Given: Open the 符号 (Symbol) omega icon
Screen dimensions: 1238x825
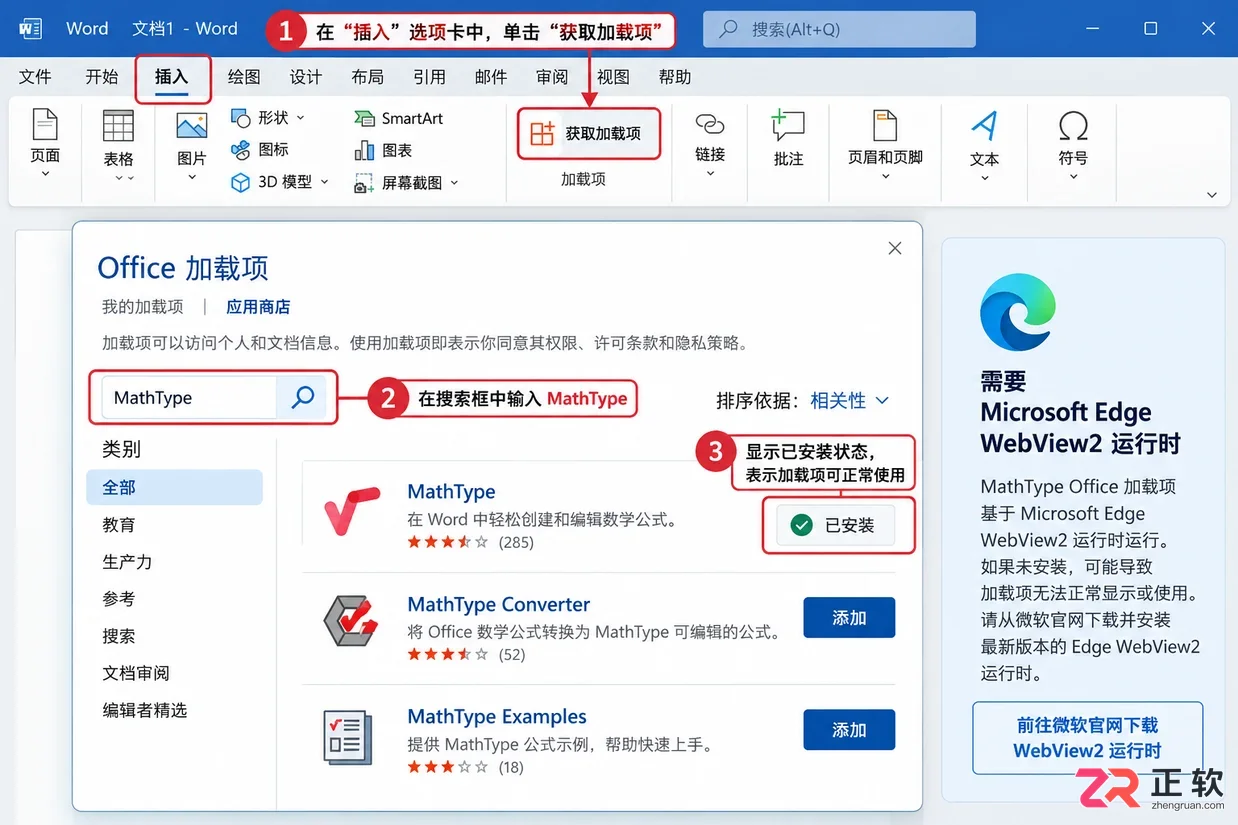Looking at the screenshot, I should tap(1073, 126).
